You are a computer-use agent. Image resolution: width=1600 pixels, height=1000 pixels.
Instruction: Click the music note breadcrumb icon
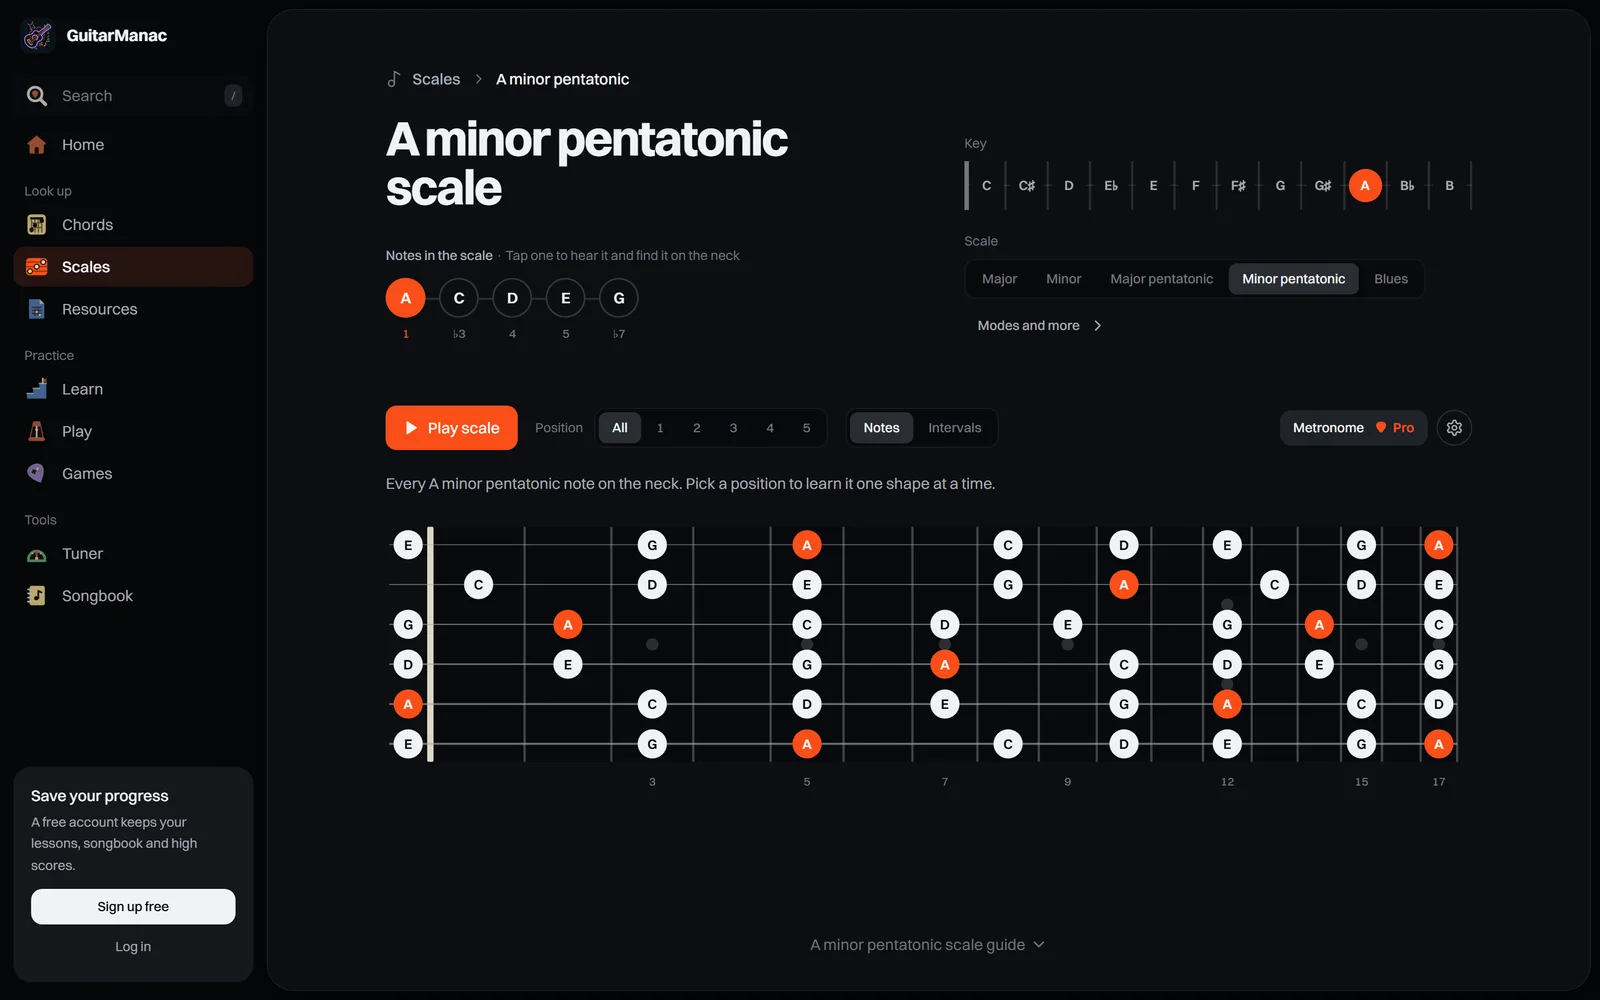click(x=394, y=79)
